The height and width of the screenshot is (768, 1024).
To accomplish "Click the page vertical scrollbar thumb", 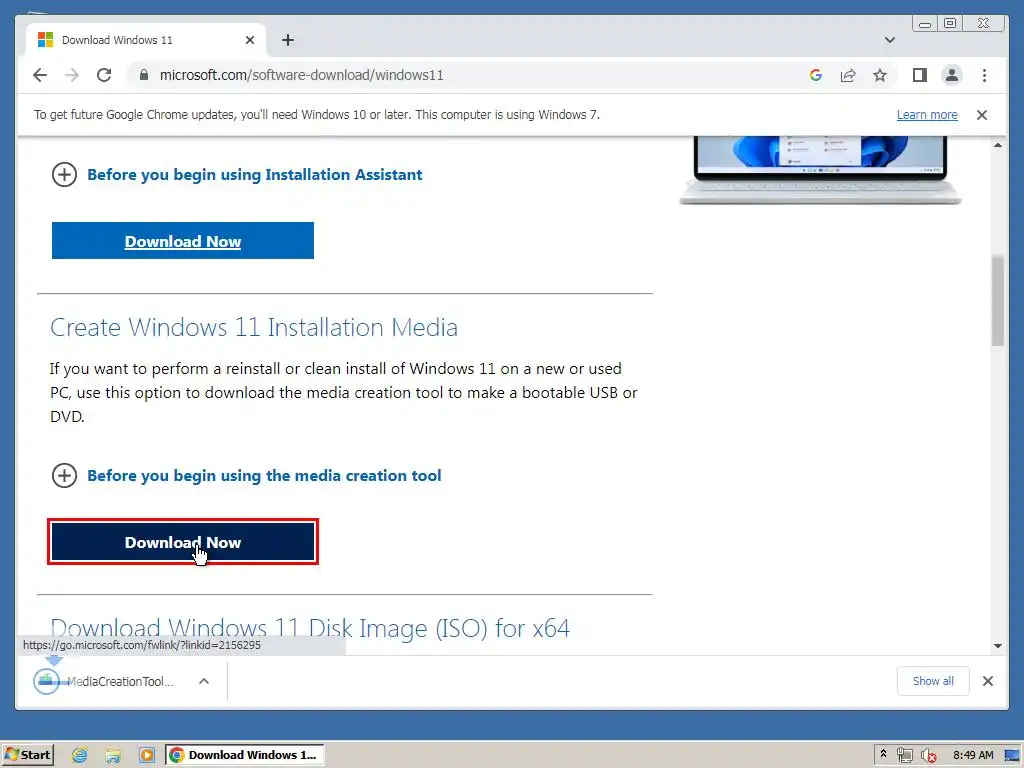I will click(997, 300).
